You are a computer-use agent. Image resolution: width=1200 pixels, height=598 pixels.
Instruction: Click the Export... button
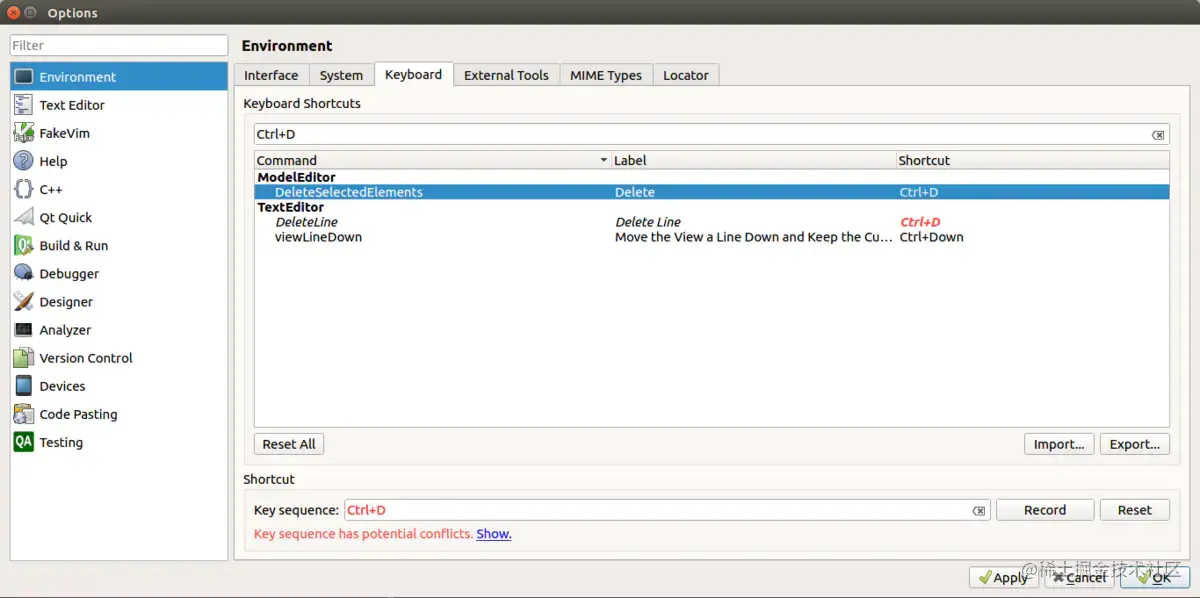click(x=1135, y=444)
